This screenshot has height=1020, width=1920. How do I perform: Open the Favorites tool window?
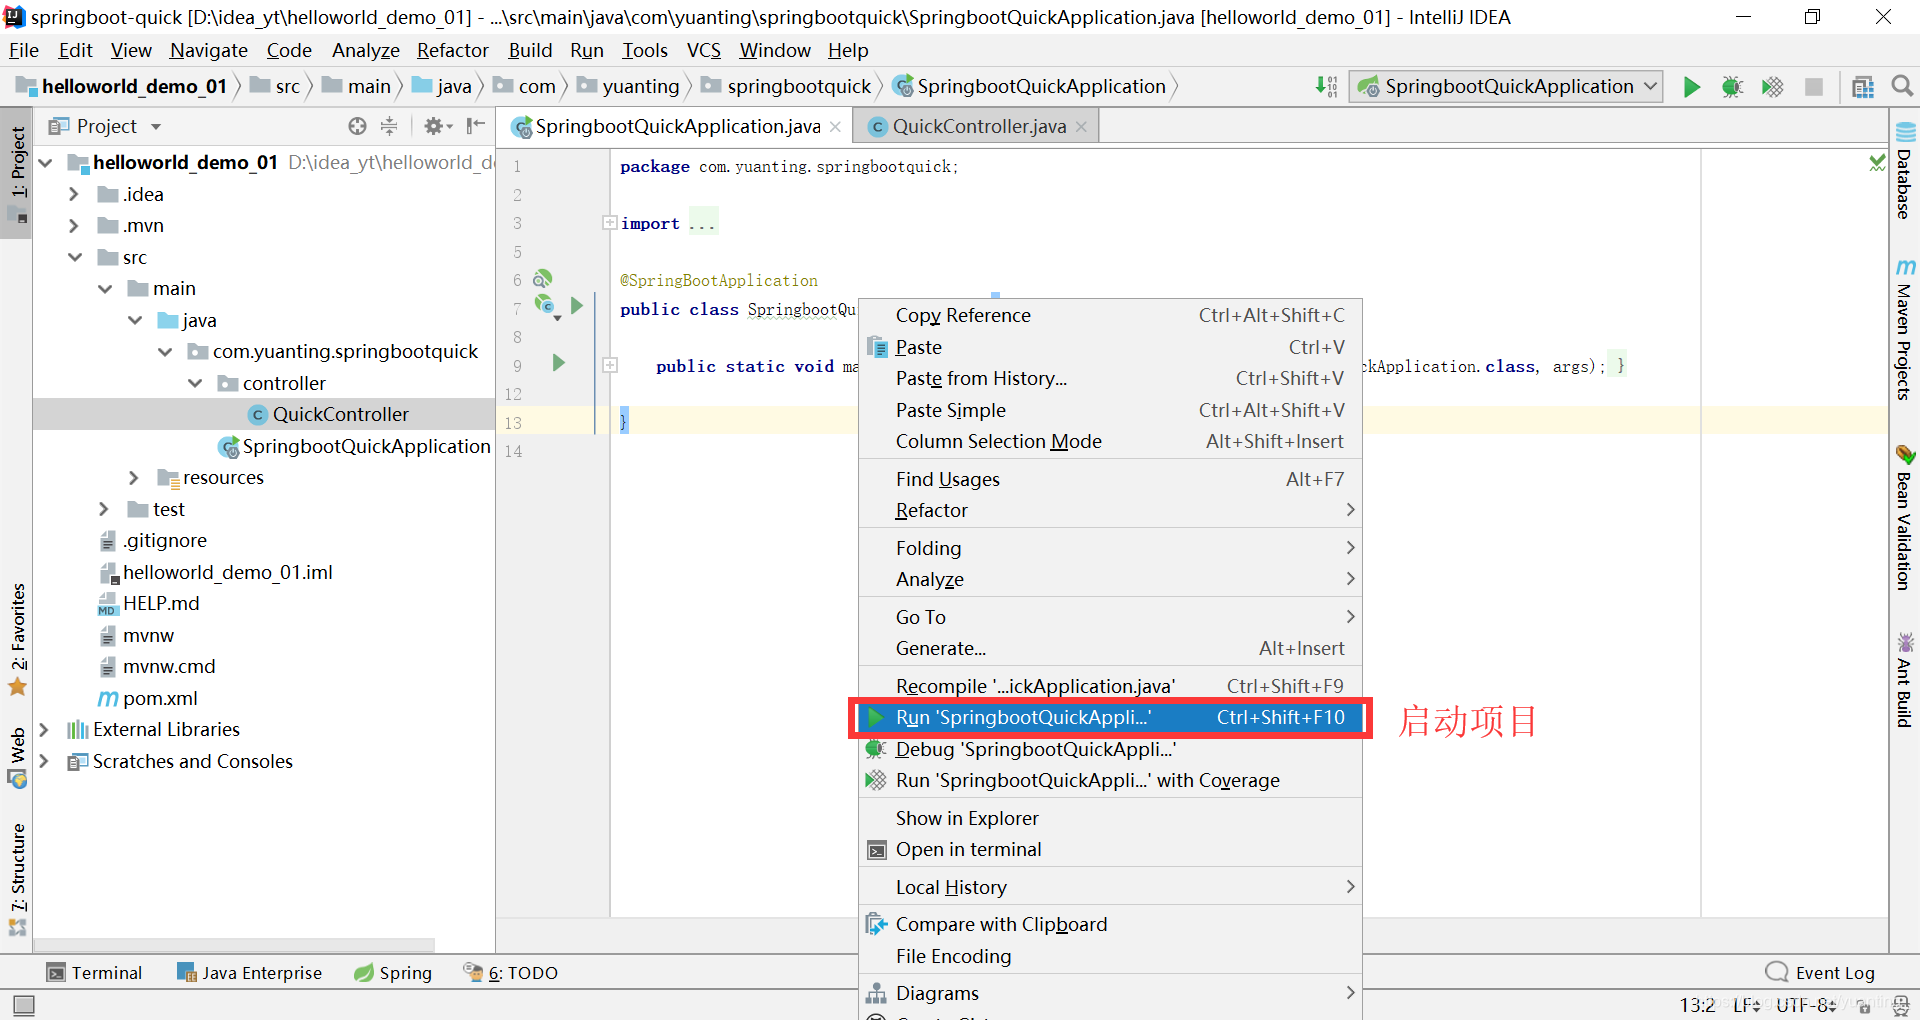[x=17, y=640]
